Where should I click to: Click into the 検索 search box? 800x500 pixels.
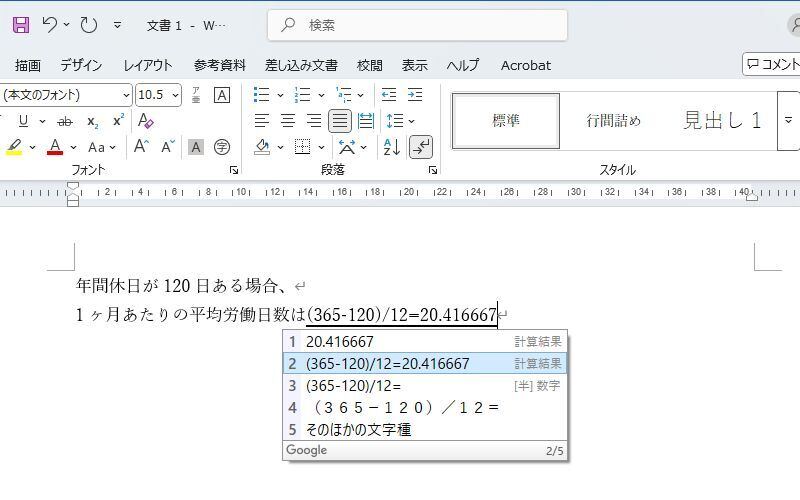coord(417,25)
